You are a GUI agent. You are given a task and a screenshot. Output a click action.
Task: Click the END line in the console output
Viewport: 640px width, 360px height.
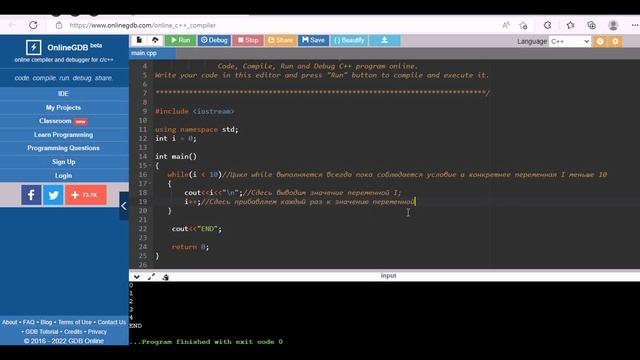tap(136, 326)
